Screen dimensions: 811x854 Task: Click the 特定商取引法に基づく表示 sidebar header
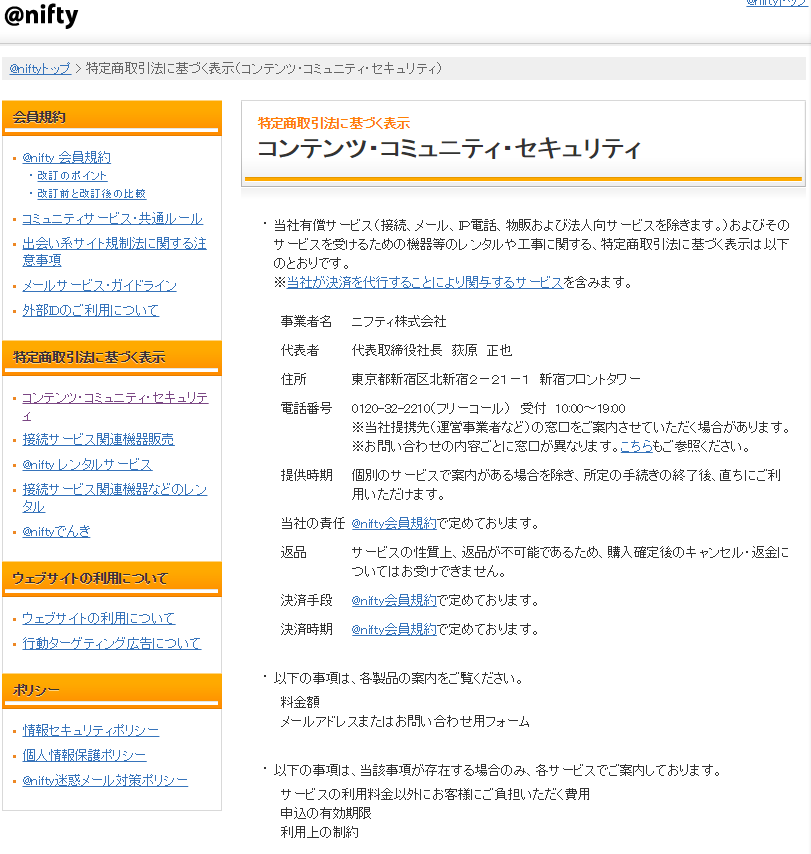[x=112, y=358]
